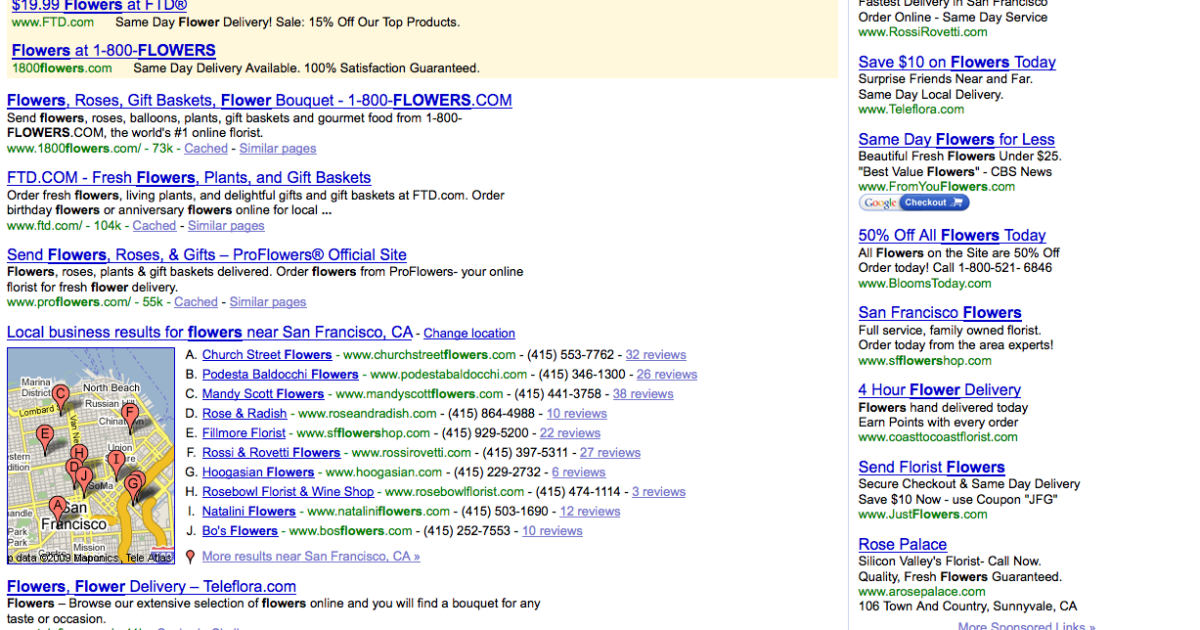Click More Sponsored Links
Viewport: 1200px width, 630px height.
click(x=1027, y=626)
